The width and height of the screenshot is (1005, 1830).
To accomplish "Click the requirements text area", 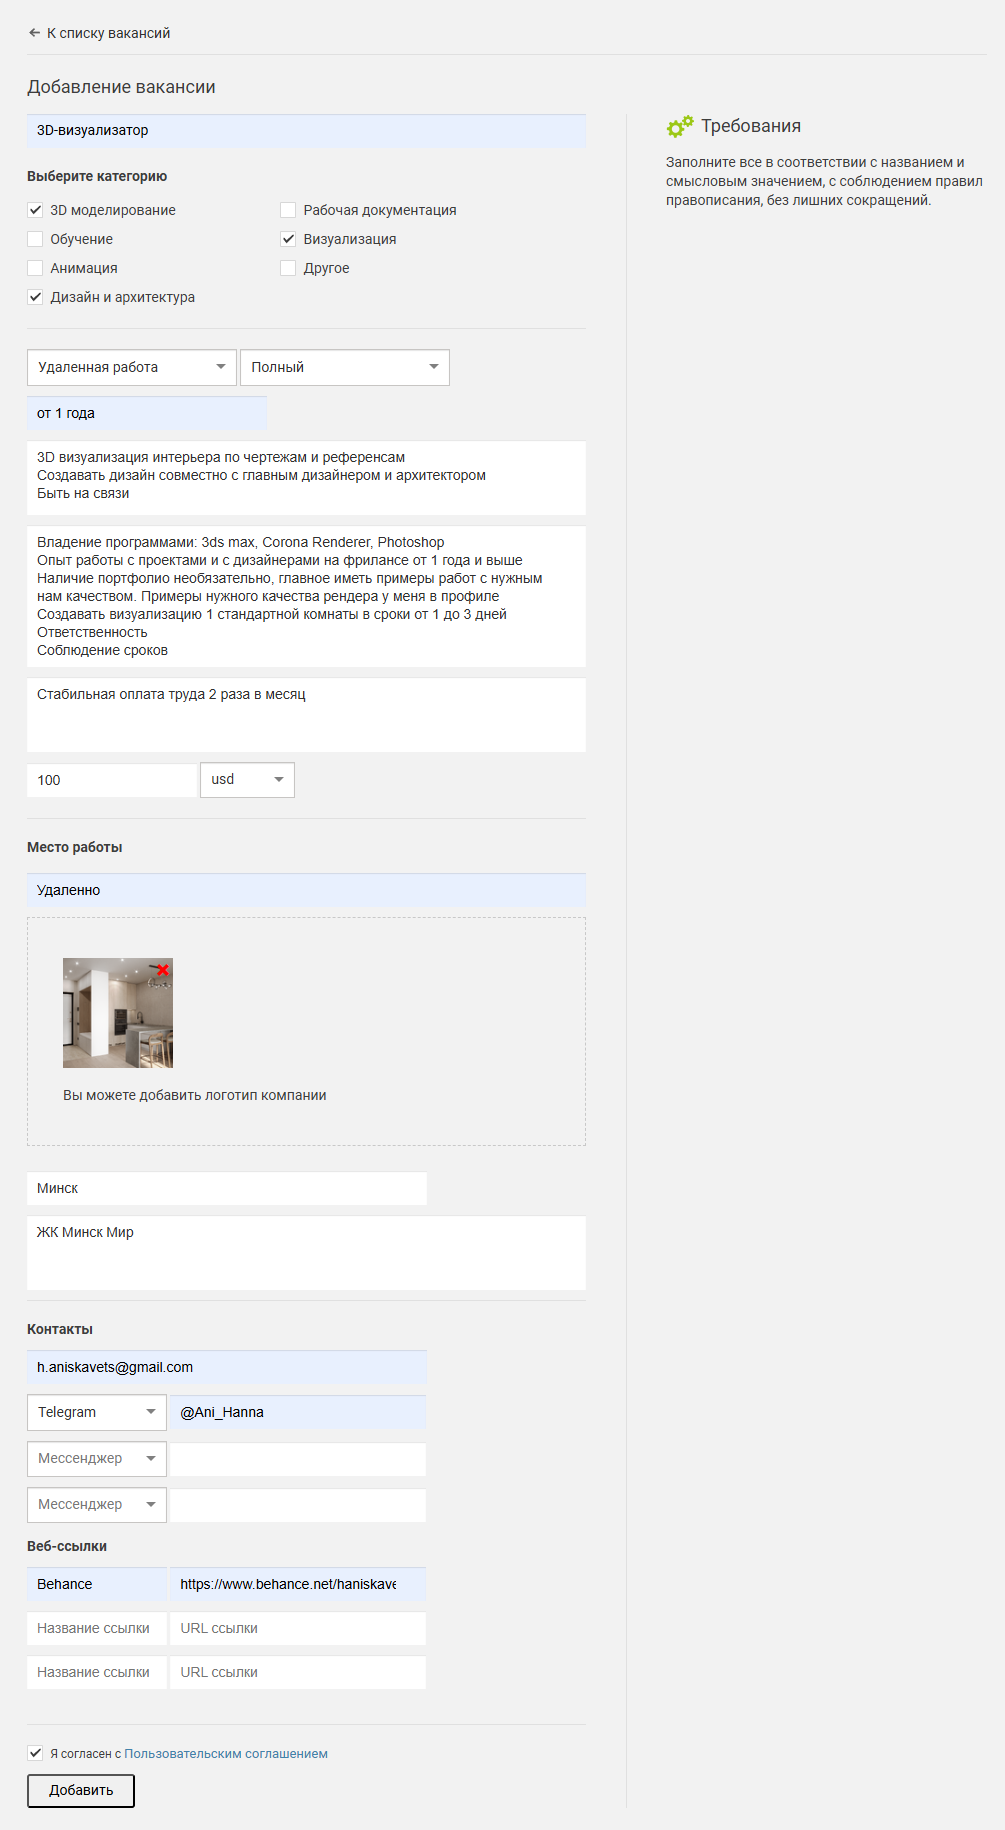I will (306, 597).
